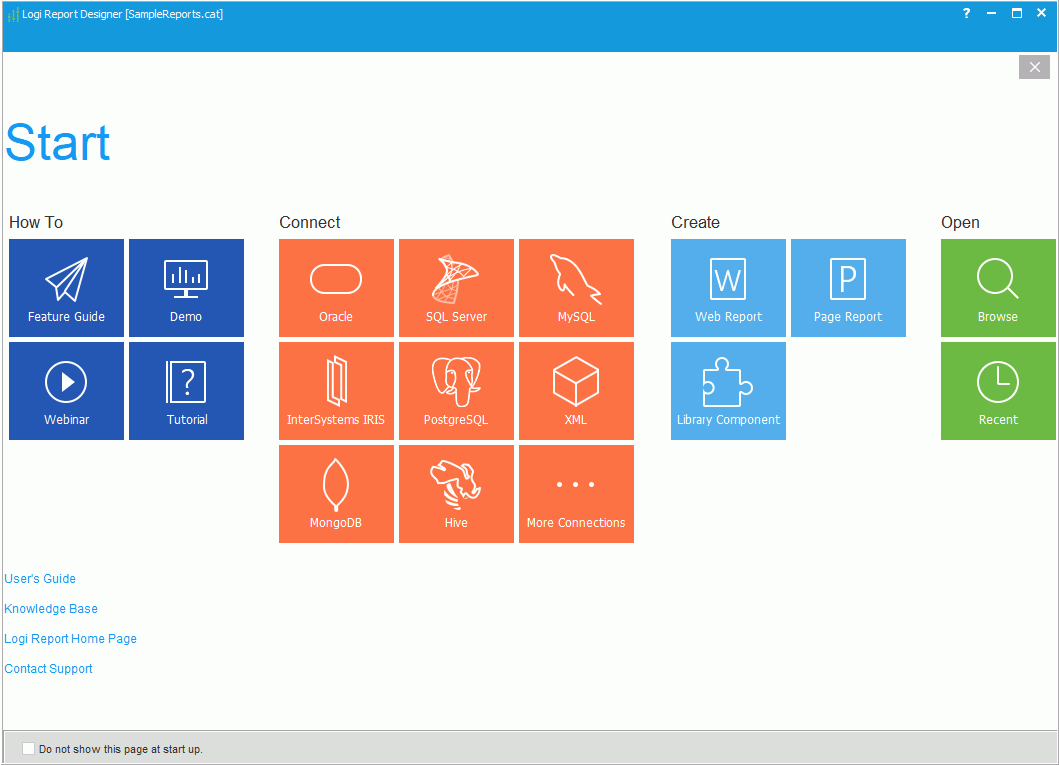Choose the XML data source tile

pos(576,391)
